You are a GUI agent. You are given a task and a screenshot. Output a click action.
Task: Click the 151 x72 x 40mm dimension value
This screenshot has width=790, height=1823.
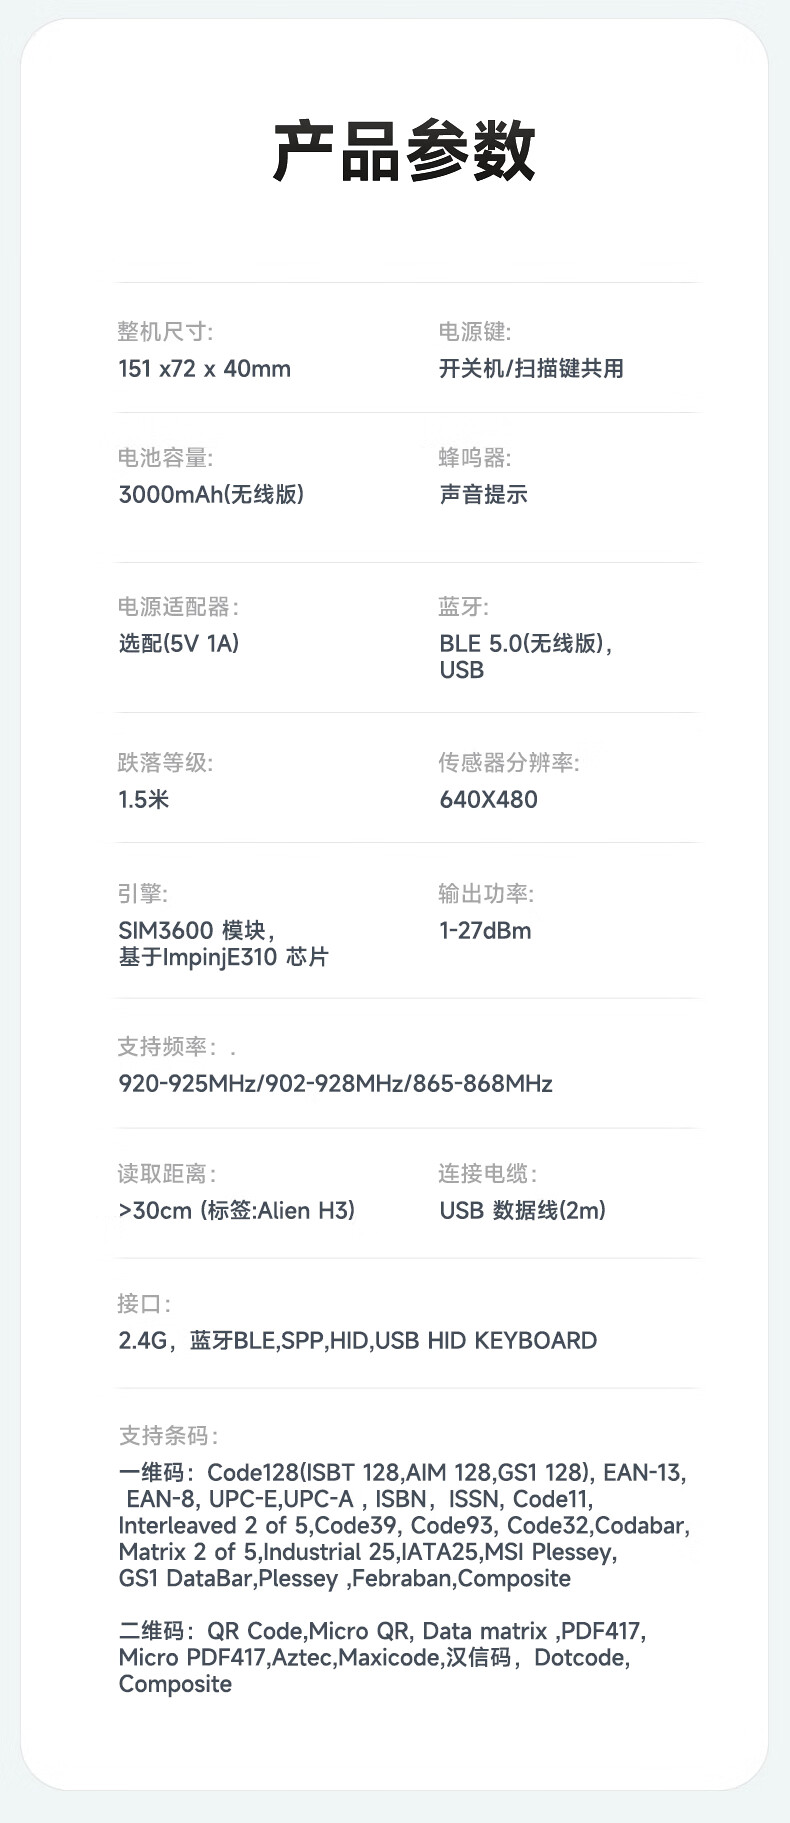(x=204, y=369)
